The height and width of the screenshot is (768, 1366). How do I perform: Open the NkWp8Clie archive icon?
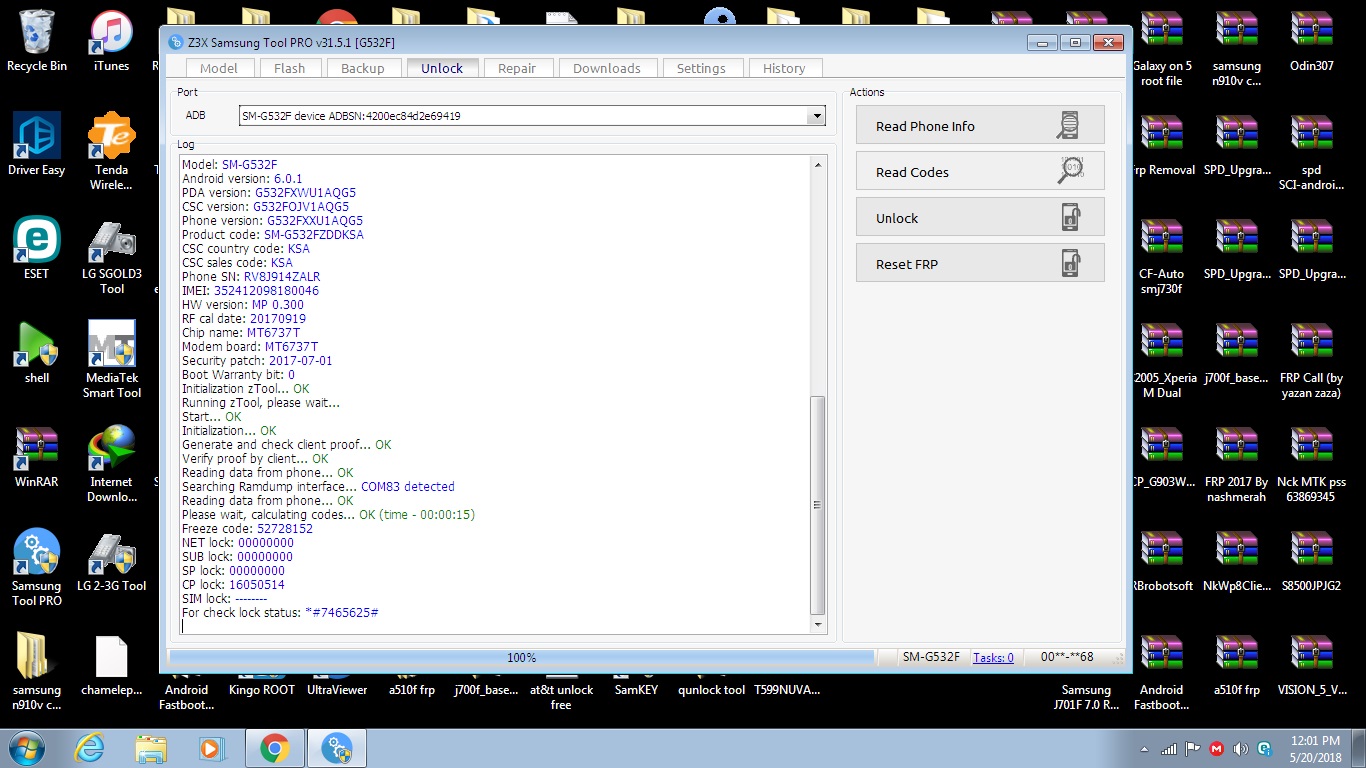click(1236, 560)
